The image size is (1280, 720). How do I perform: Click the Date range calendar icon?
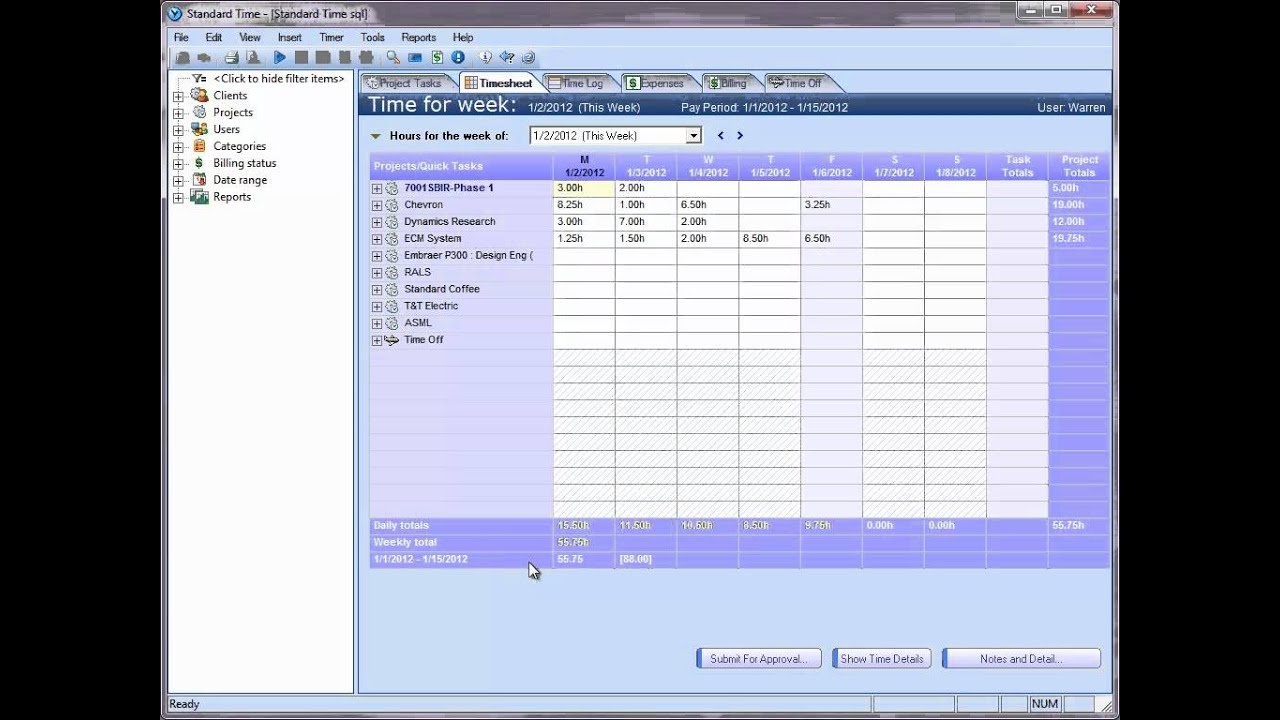coord(200,180)
